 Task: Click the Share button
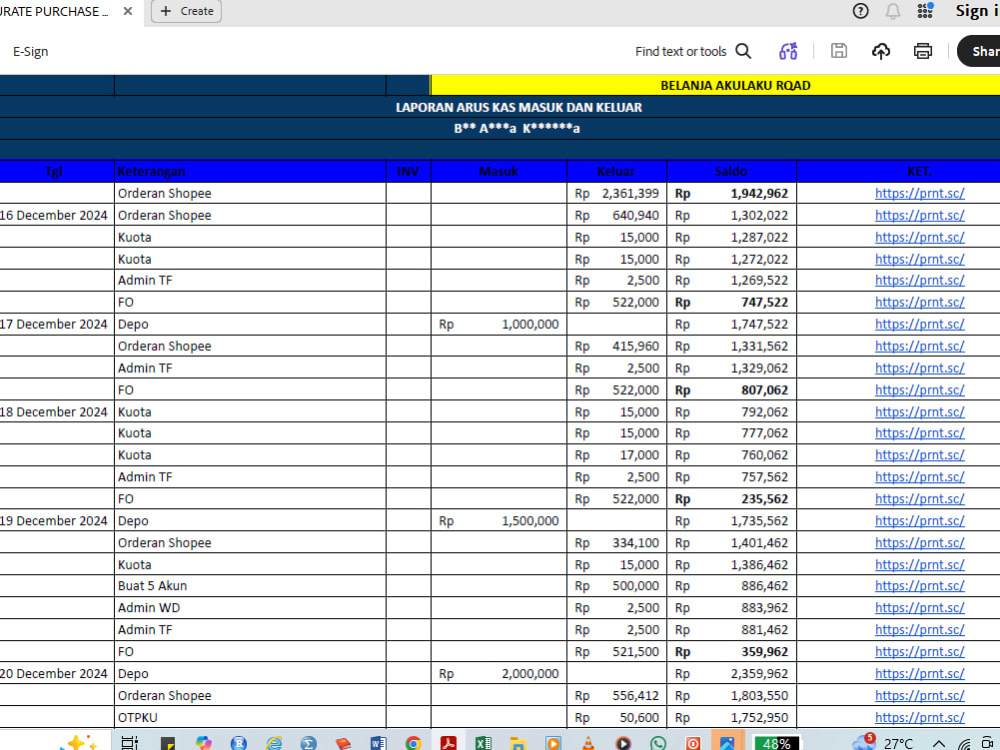coord(980,51)
